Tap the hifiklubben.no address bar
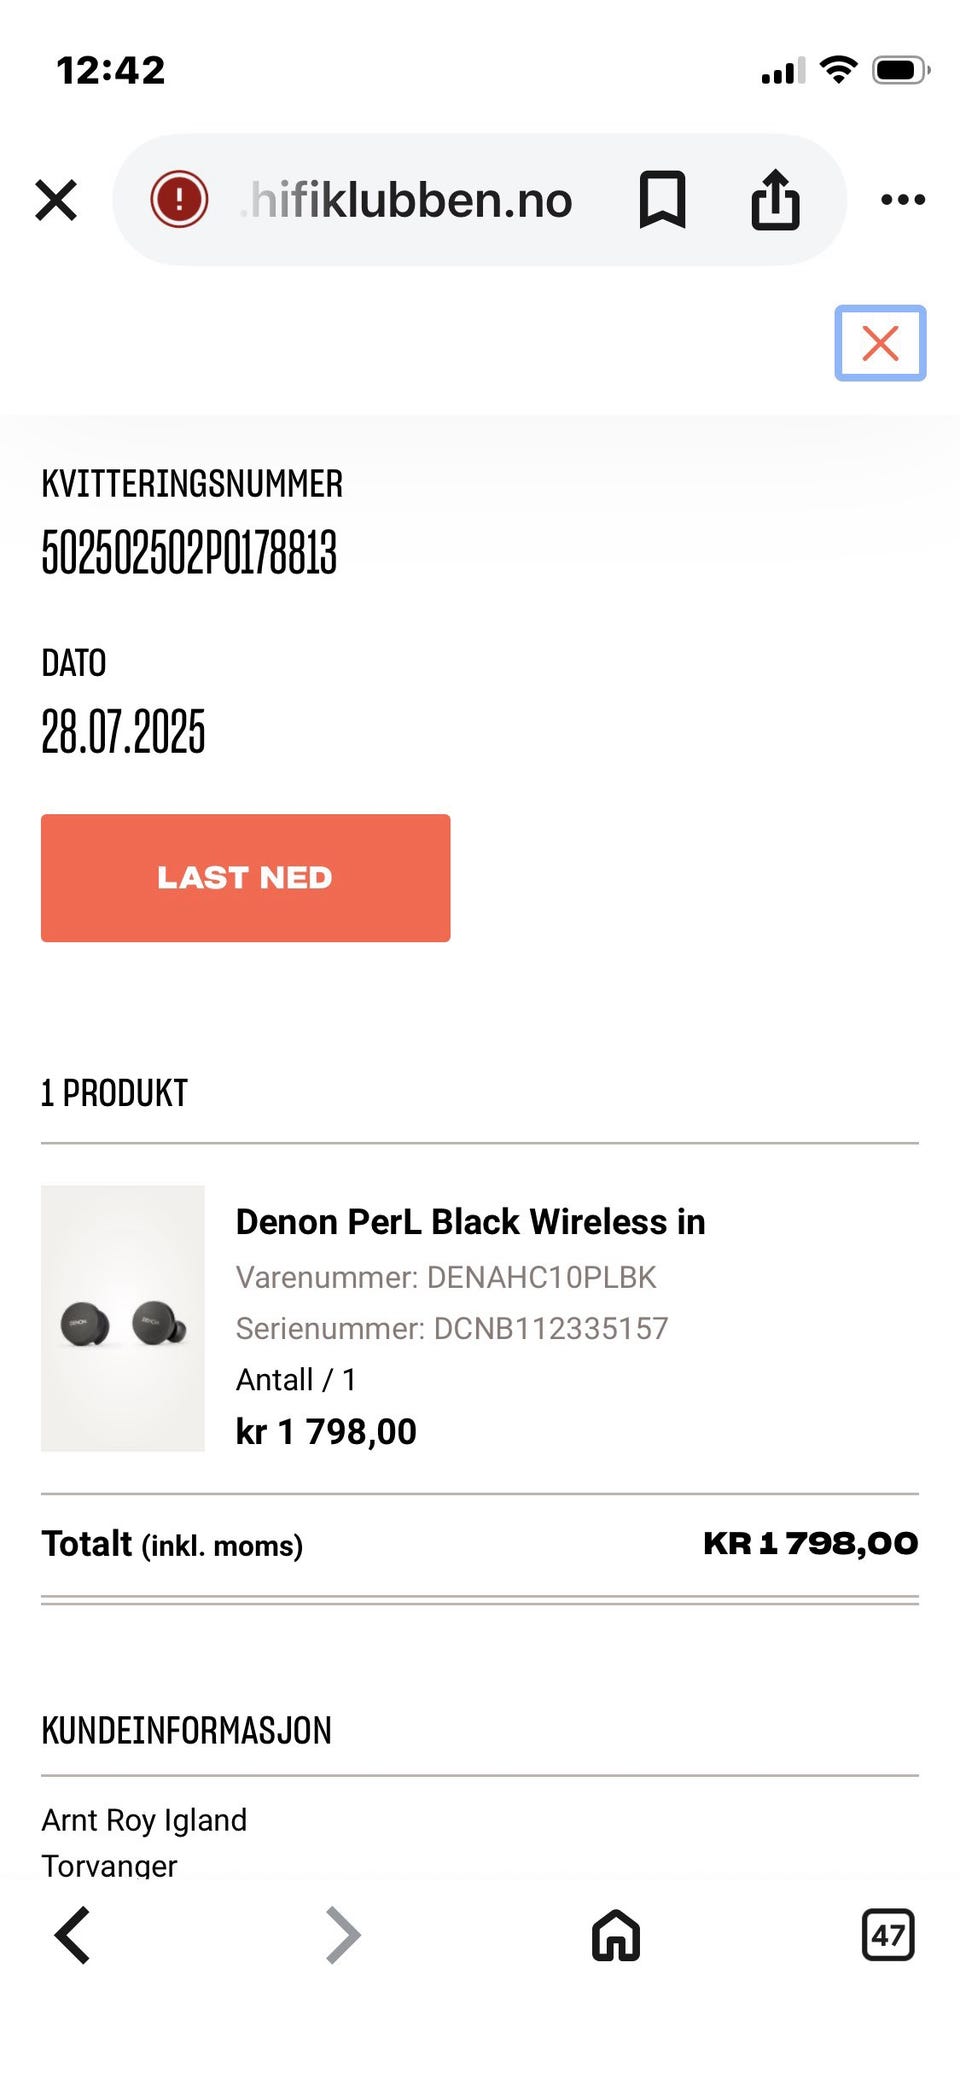 (411, 200)
